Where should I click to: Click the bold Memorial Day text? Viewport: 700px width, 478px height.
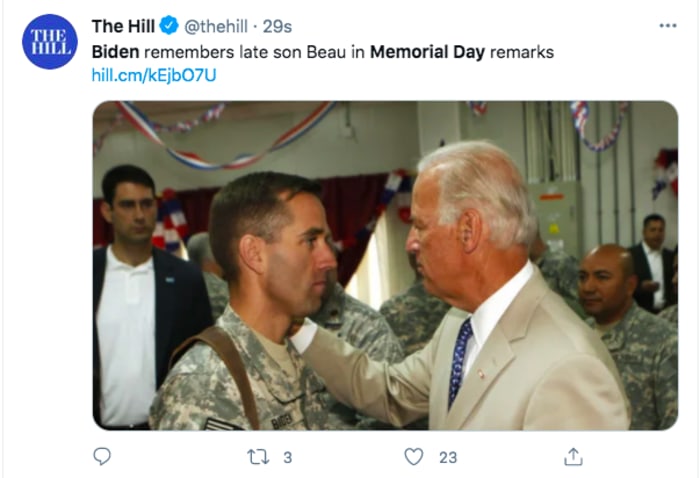pyautogui.click(x=427, y=51)
